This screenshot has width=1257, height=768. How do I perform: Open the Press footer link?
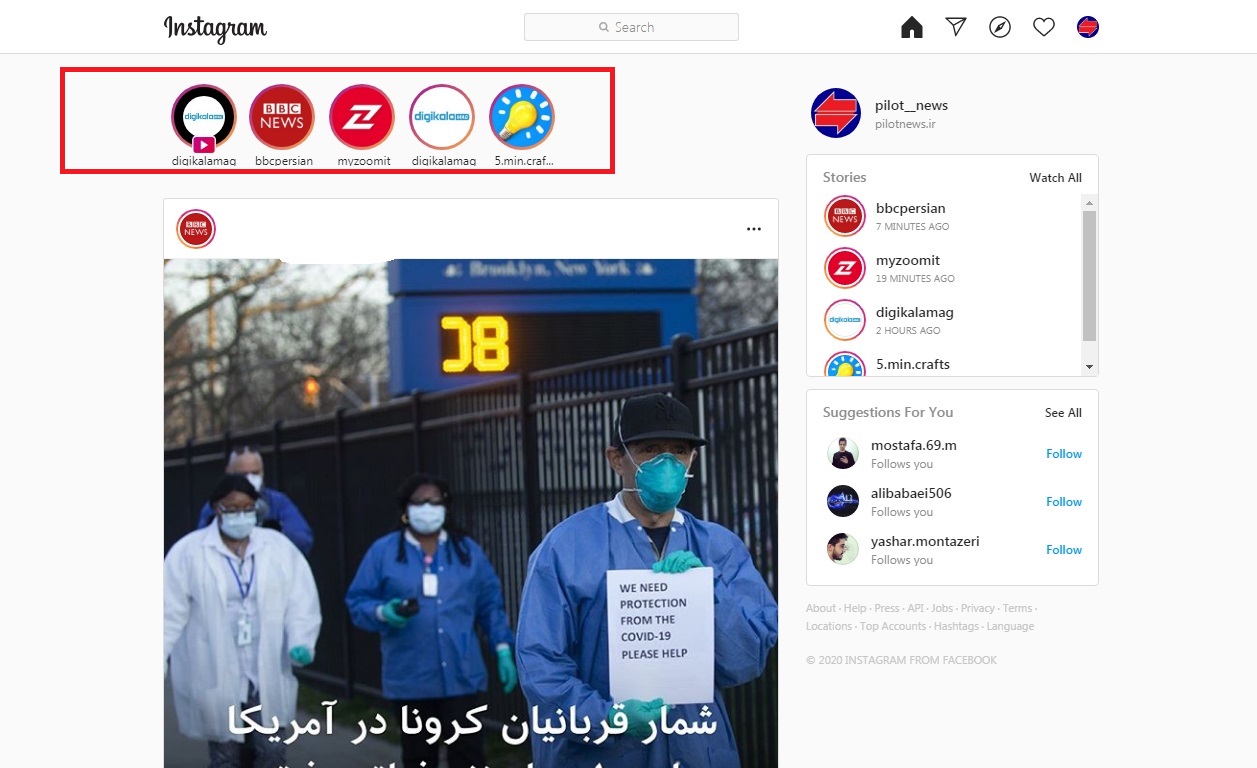tap(887, 608)
